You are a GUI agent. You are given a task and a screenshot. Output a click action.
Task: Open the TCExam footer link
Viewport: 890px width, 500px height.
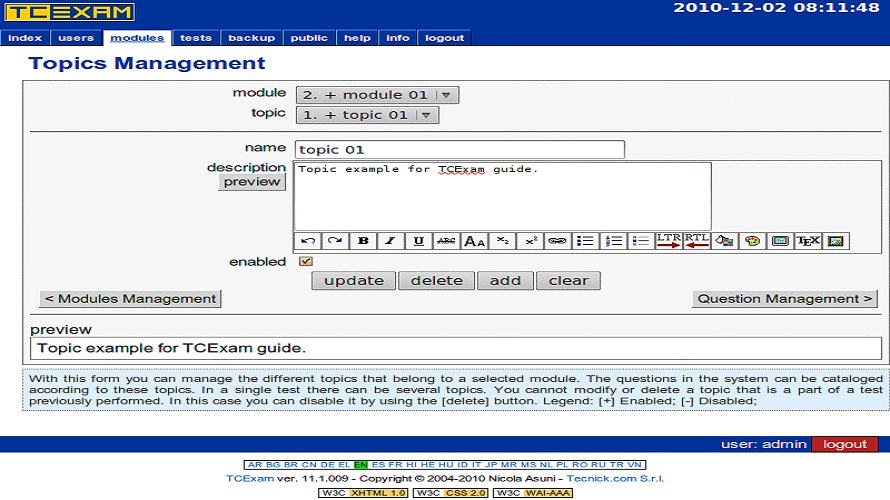pyautogui.click(x=250, y=478)
